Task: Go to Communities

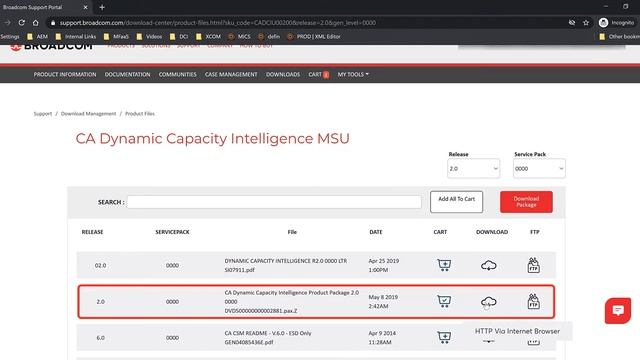Action: click(x=178, y=74)
